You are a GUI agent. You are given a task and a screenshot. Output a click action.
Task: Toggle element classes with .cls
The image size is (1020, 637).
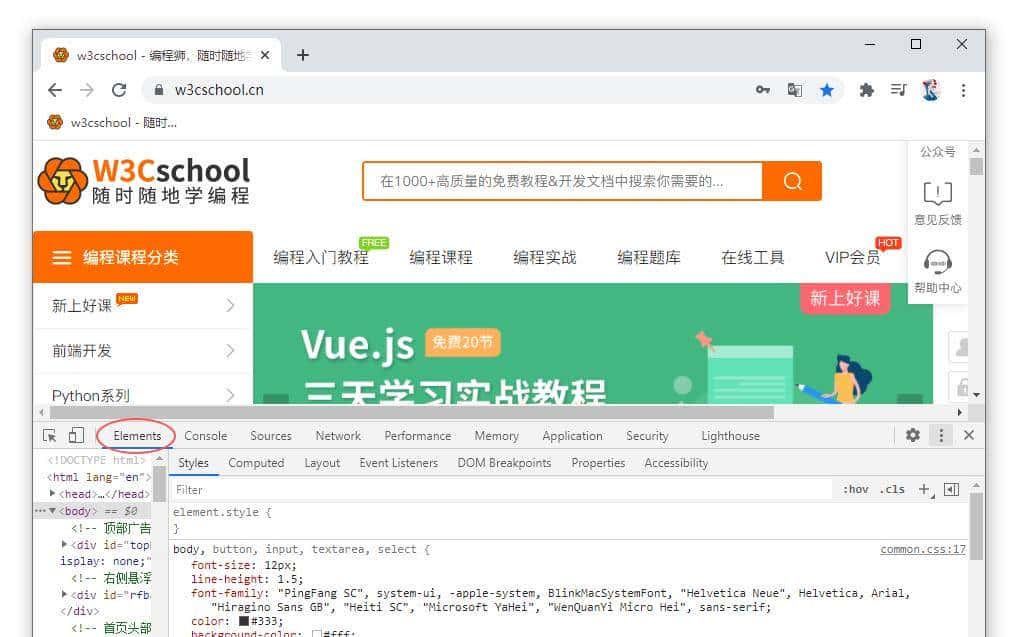[891, 489]
